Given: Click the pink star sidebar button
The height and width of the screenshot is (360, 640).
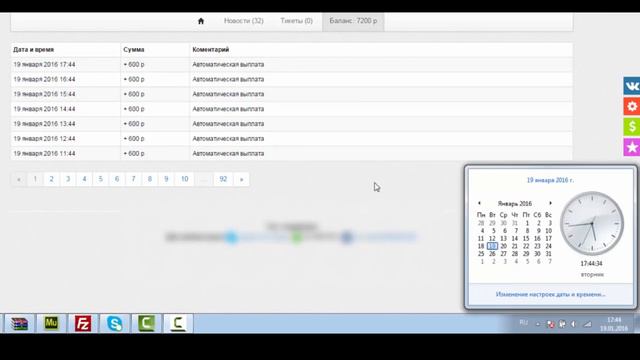Looking at the screenshot, I should 631,147.
